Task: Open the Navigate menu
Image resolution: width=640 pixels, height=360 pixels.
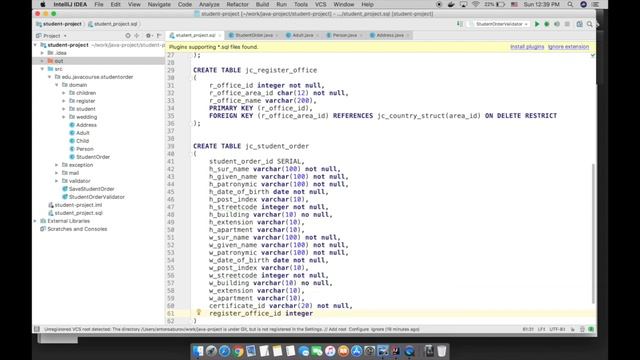Action: point(159,4)
